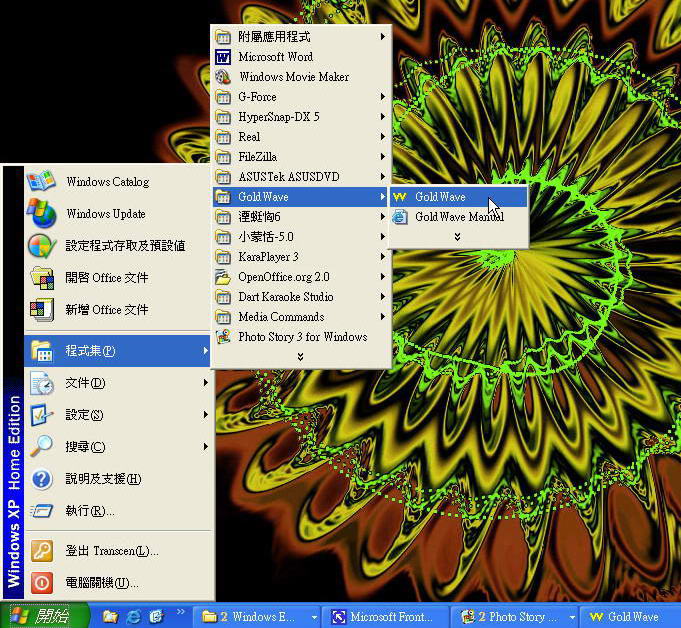Click the GoldWave Manual help icon
The image size is (681, 628).
[x=400, y=217]
